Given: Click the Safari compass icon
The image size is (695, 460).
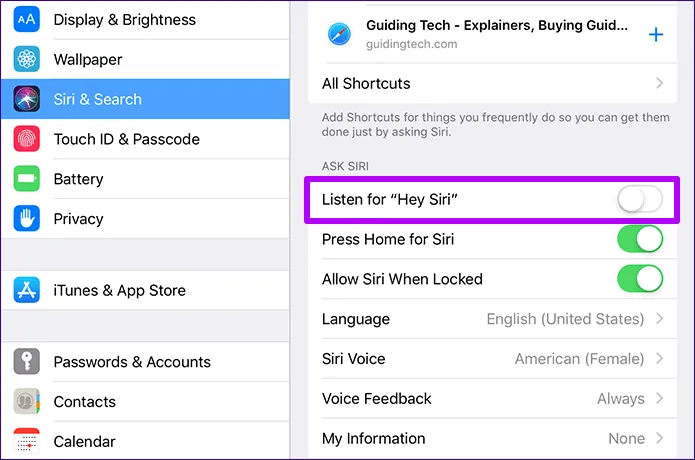Looking at the screenshot, I should point(340,35).
